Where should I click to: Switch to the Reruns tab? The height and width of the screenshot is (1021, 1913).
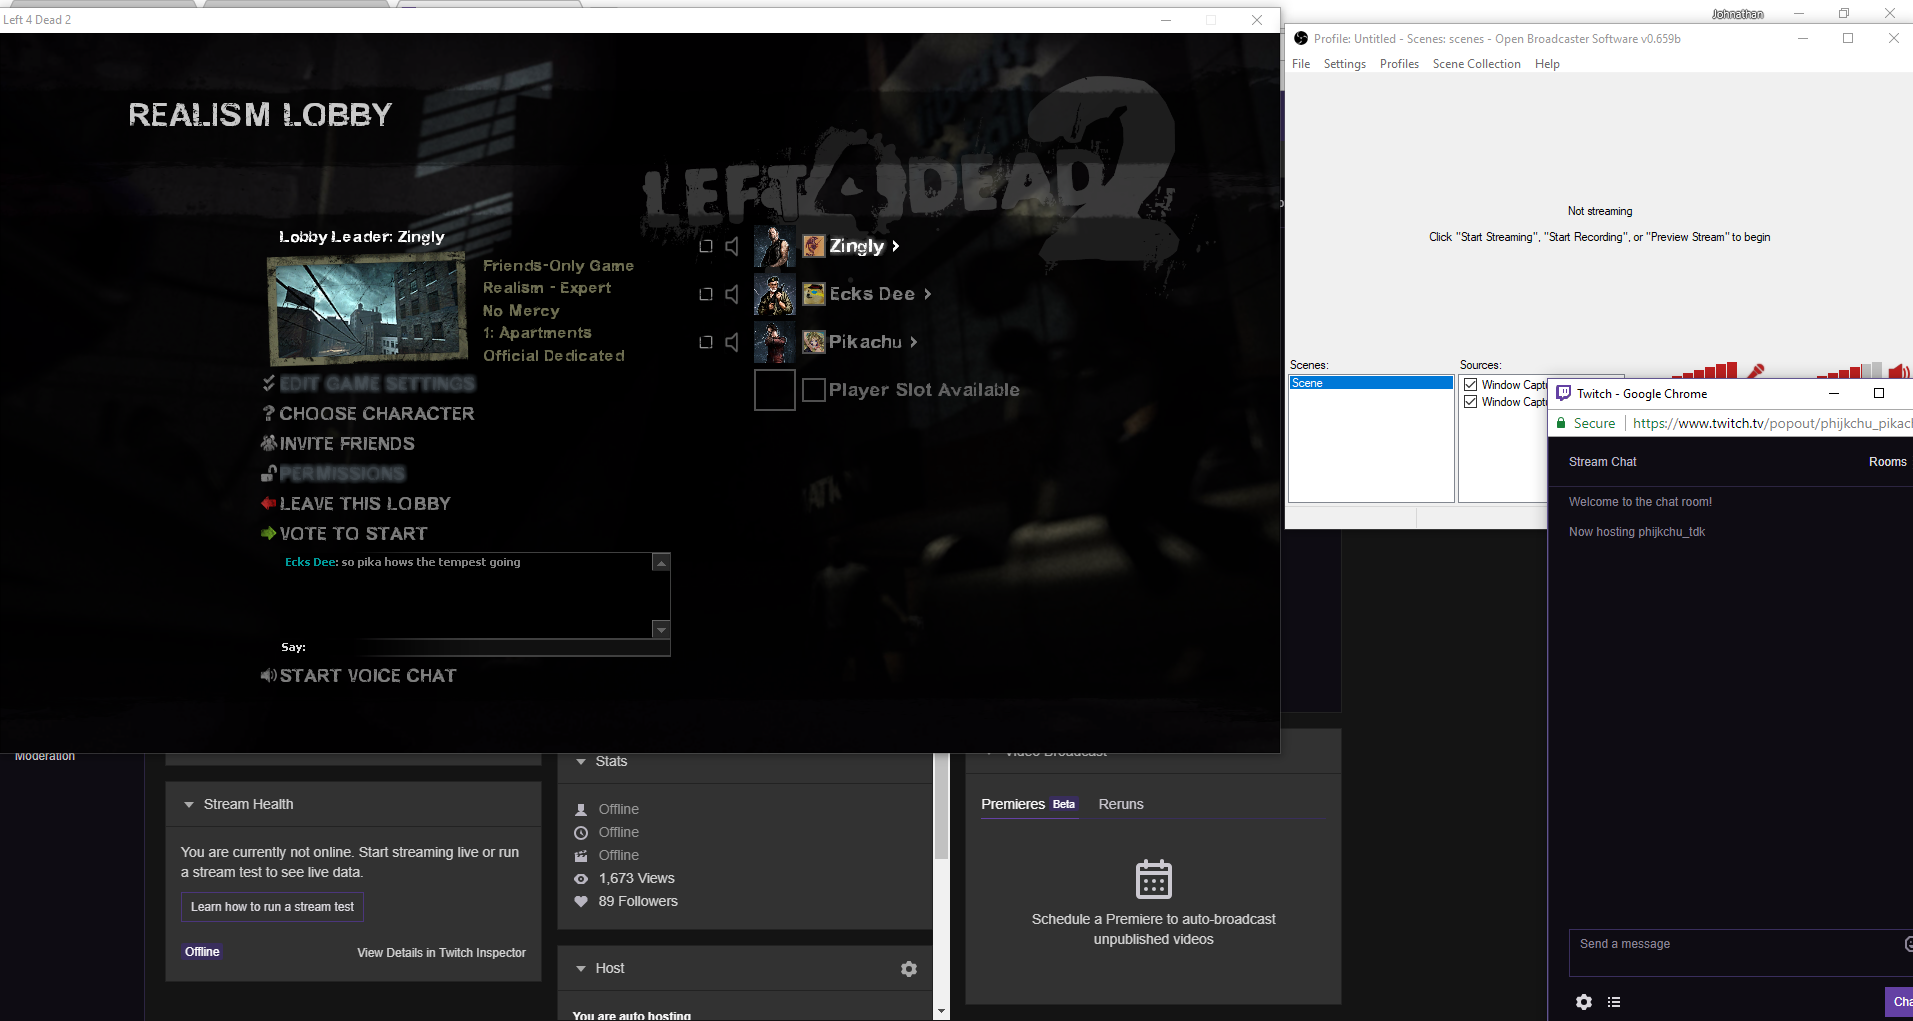tap(1121, 804)
